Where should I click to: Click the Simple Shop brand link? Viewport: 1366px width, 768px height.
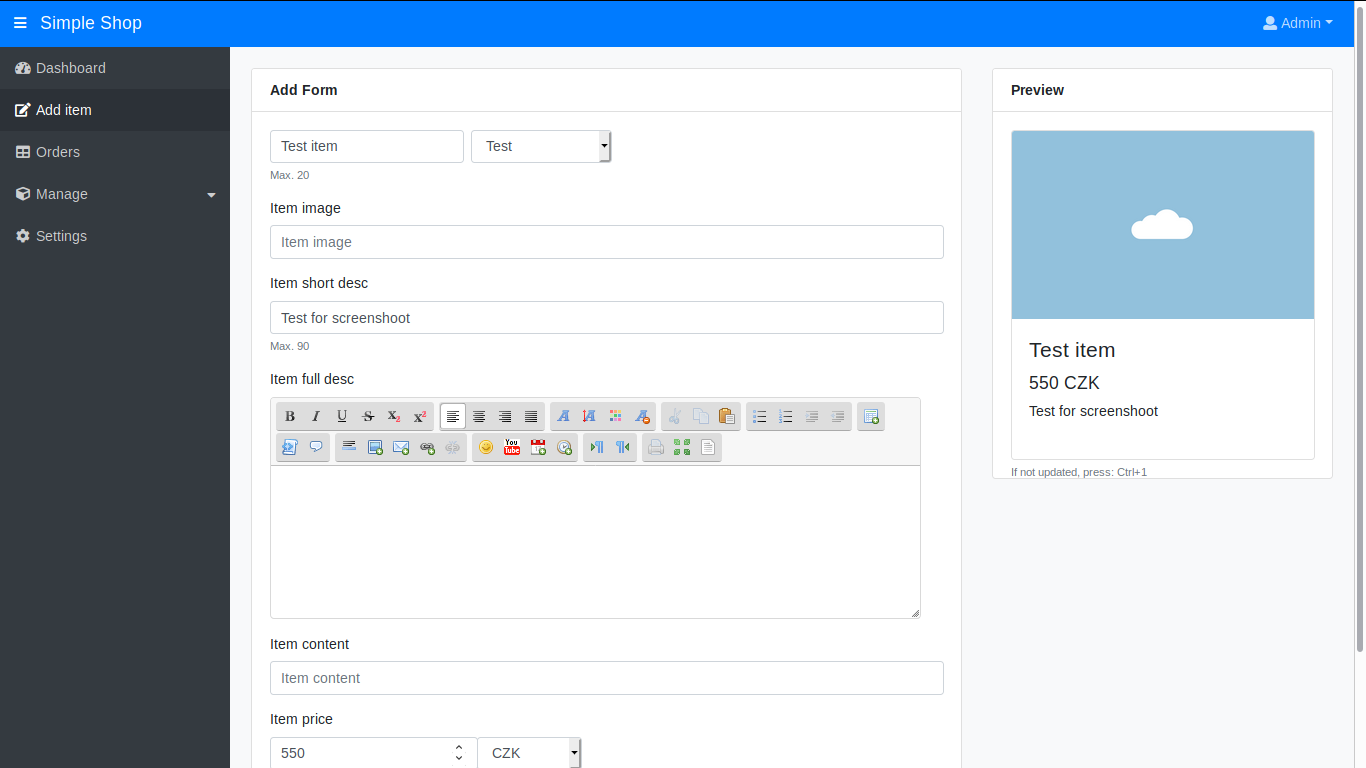[91, 23]
